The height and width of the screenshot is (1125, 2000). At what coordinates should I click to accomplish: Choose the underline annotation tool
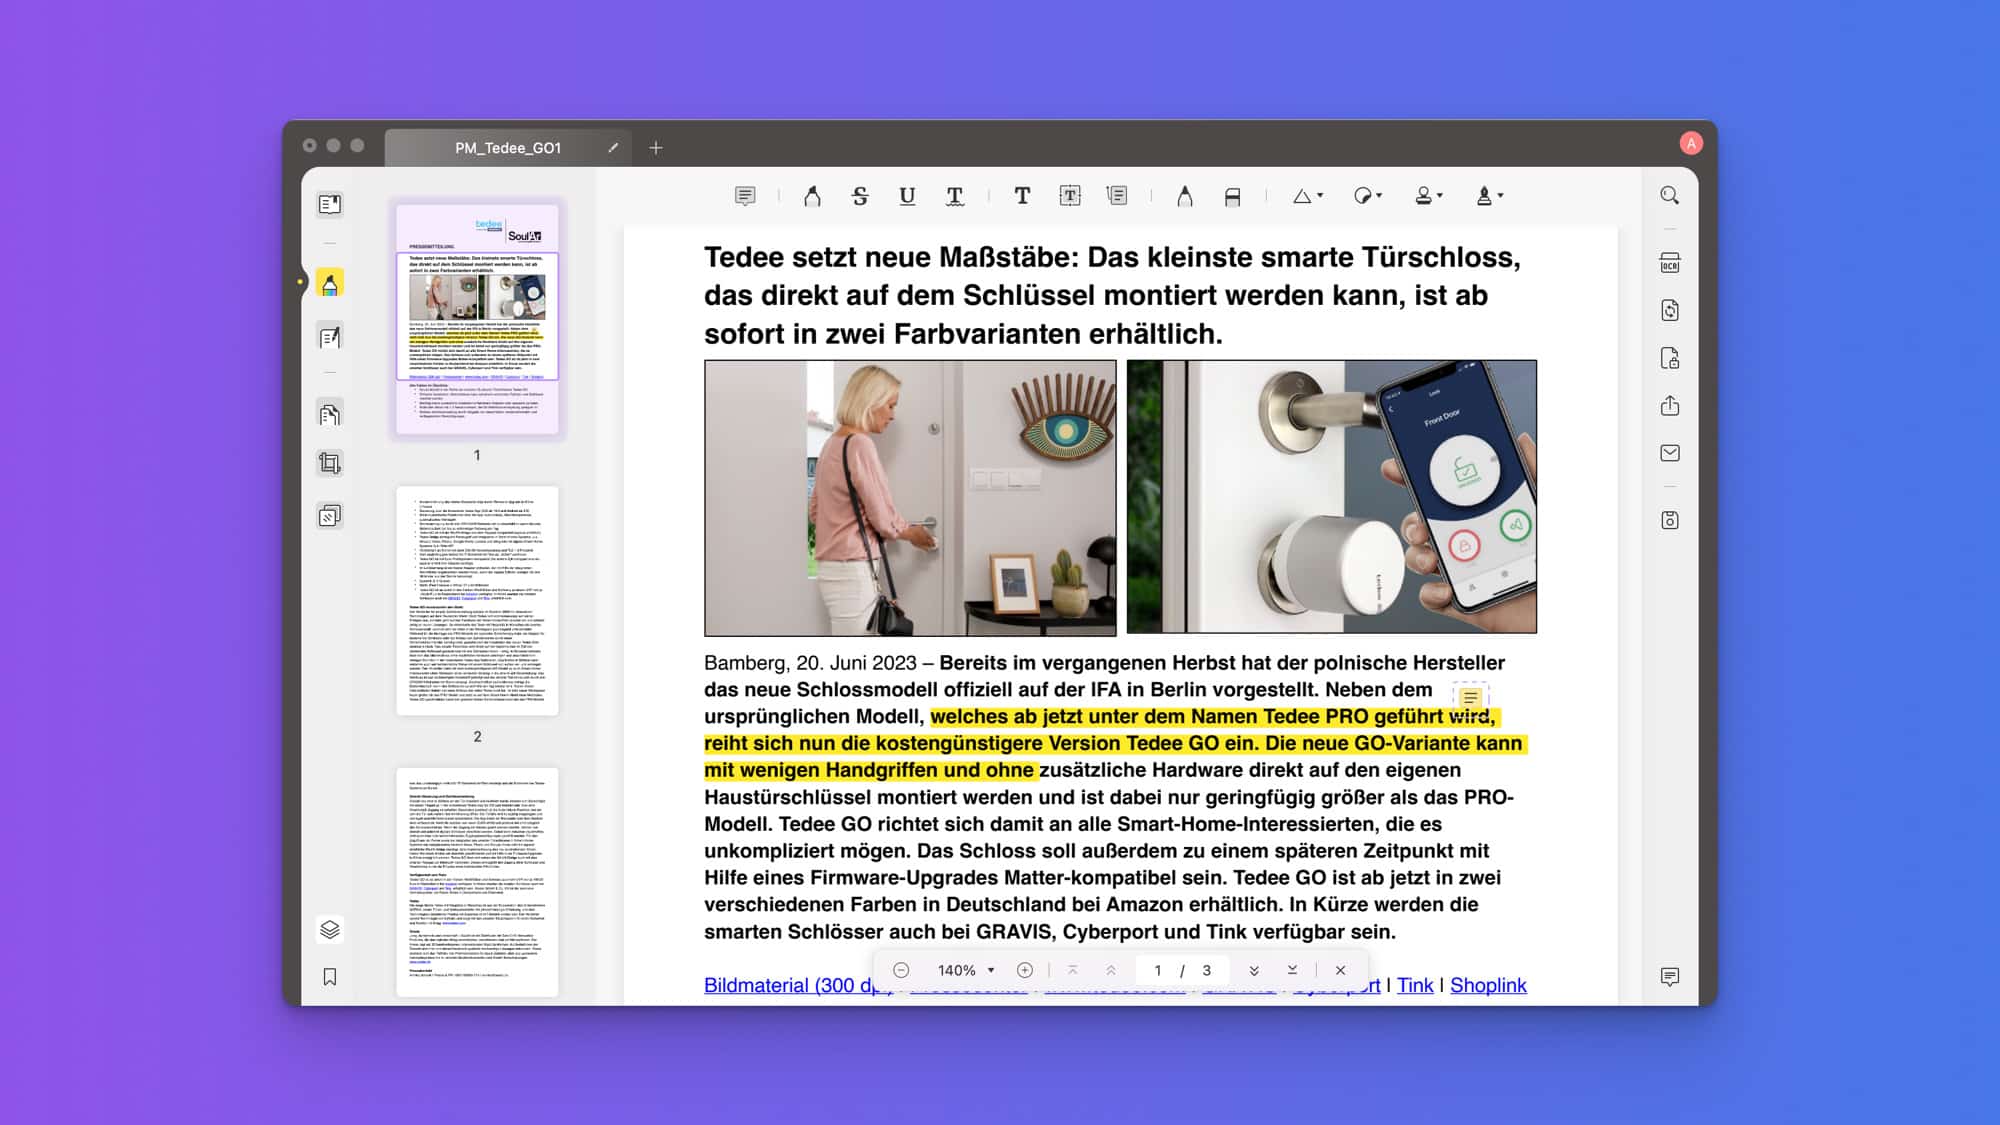coord(907,196)
